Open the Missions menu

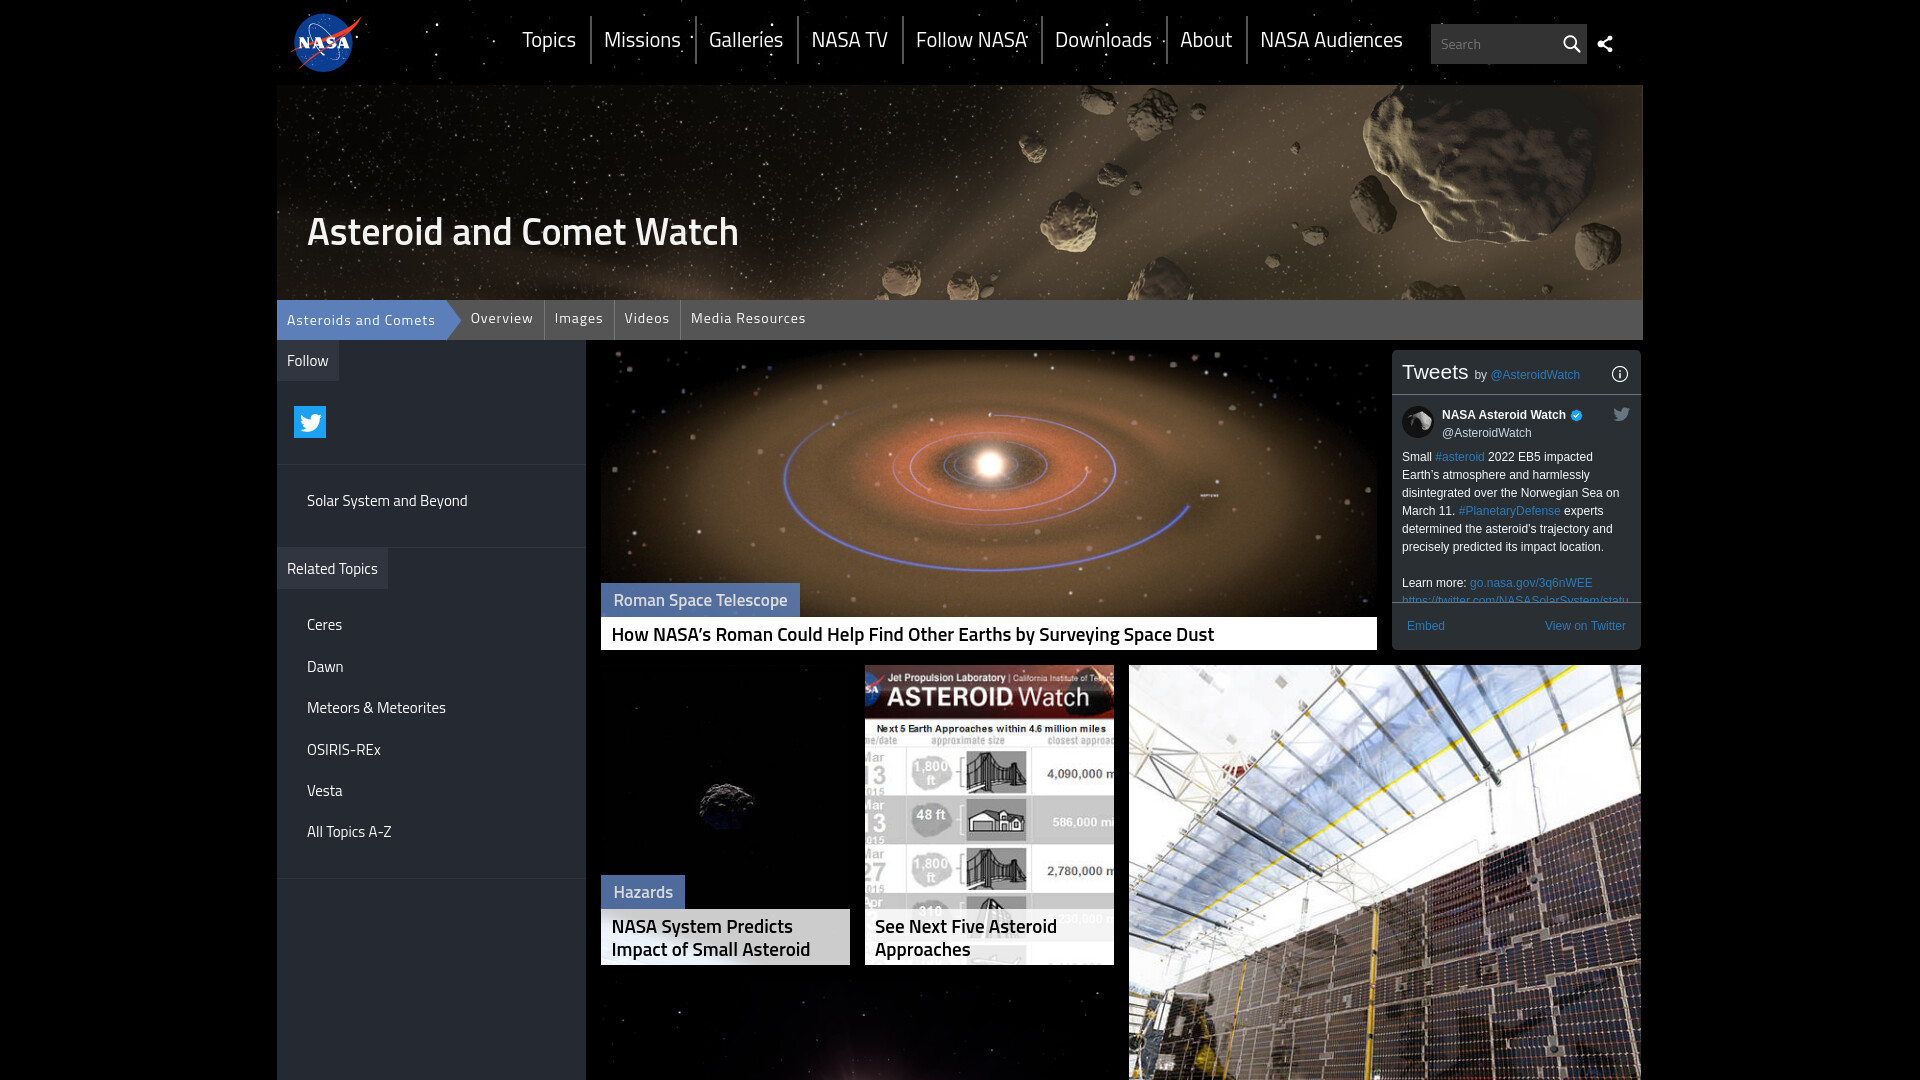pyautogui.click(x=642, y=40)
